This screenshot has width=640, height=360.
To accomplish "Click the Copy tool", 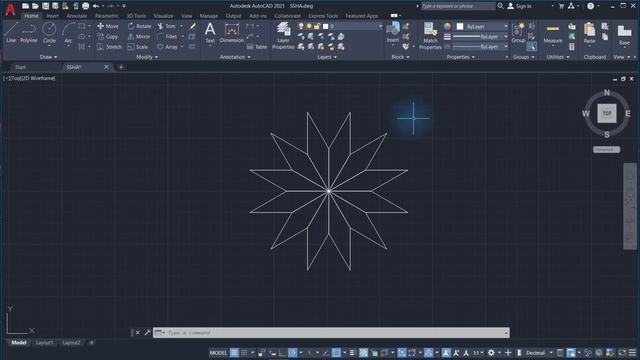I will pos(108,37).
